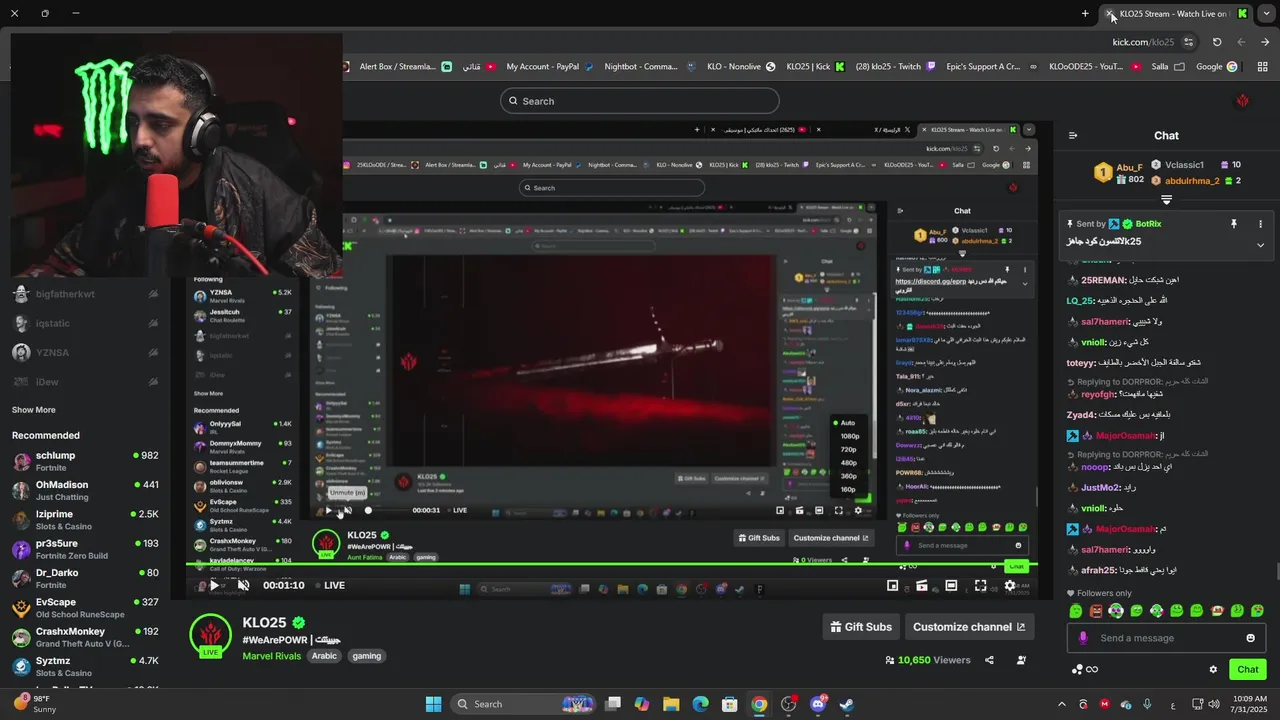Enable theater mode on the player
This screenshot has width=1280, height=720.
(x=951, y=586)
